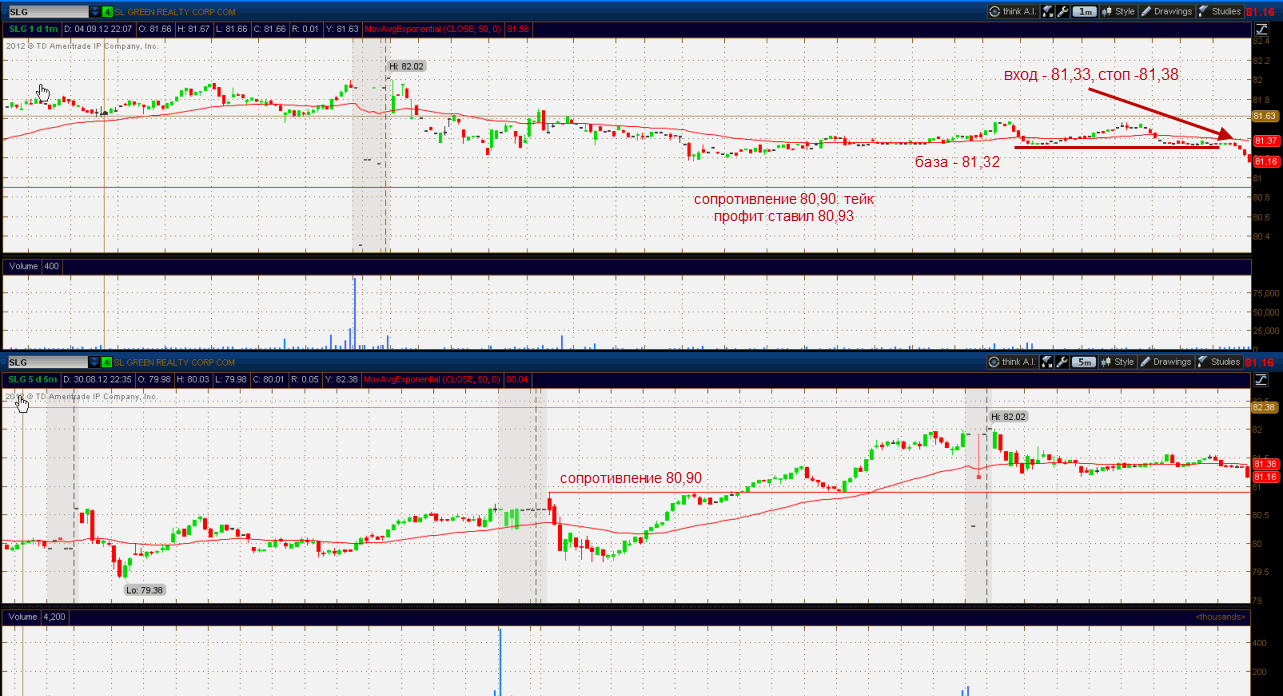Screen dimensions: 1283x696
Task: Click the "81.58" moving average value
Action: pos(518,29)
